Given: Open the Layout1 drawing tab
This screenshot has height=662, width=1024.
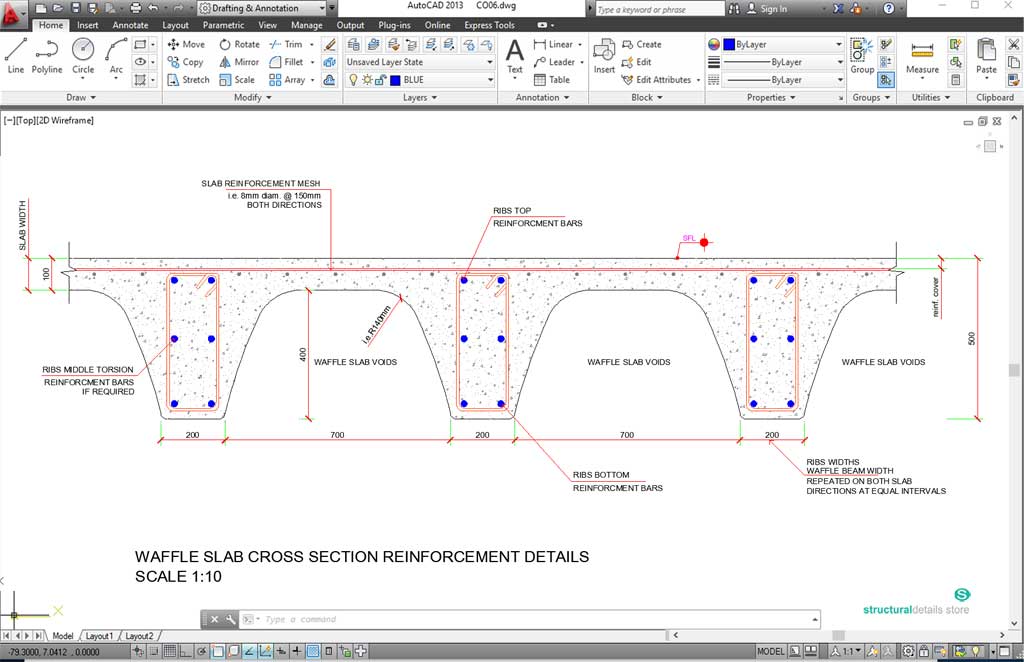Looking at the screenshot, I should [x=99, y=636].
